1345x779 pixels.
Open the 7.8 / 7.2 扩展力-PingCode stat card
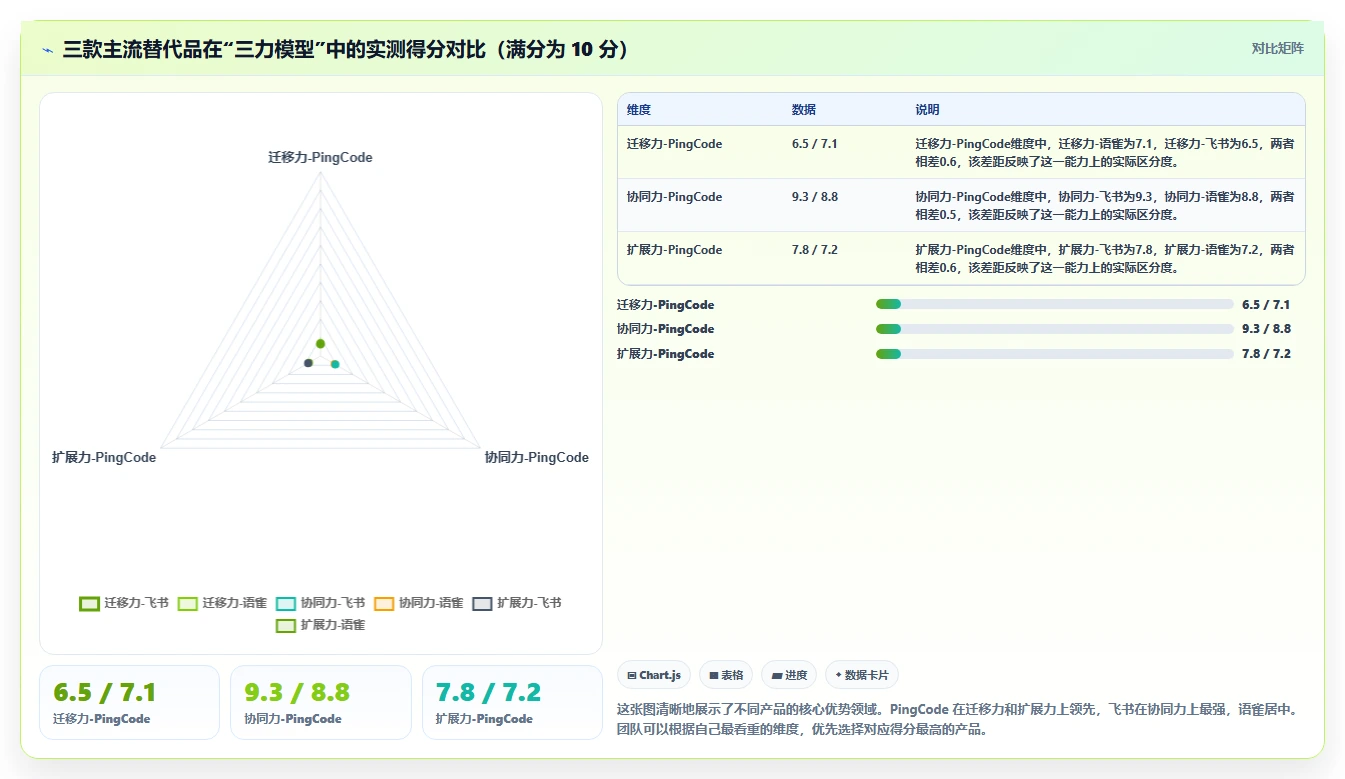tap(512, 703)
